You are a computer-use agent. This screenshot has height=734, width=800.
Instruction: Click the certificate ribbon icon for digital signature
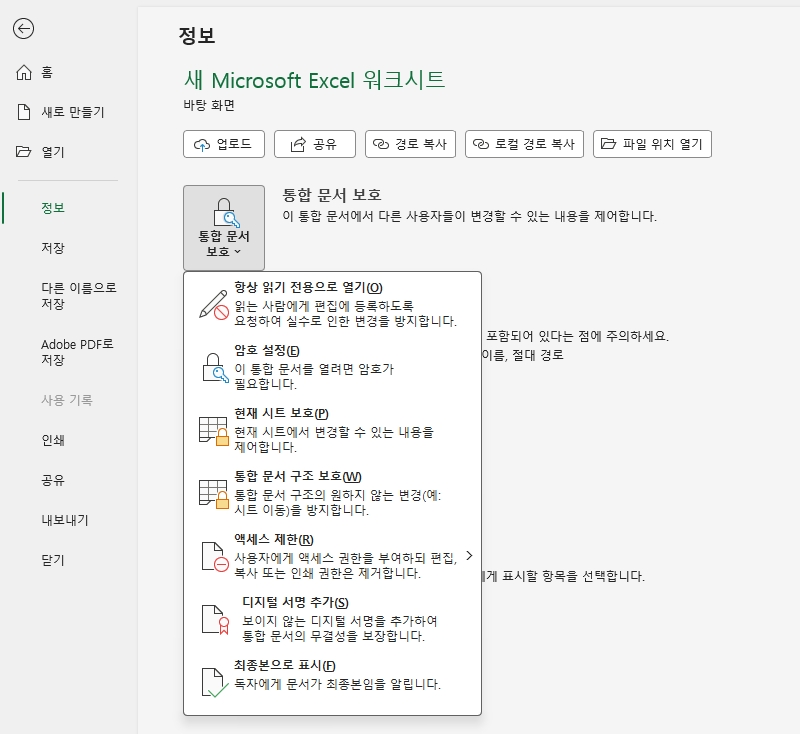tap(215, 620)
